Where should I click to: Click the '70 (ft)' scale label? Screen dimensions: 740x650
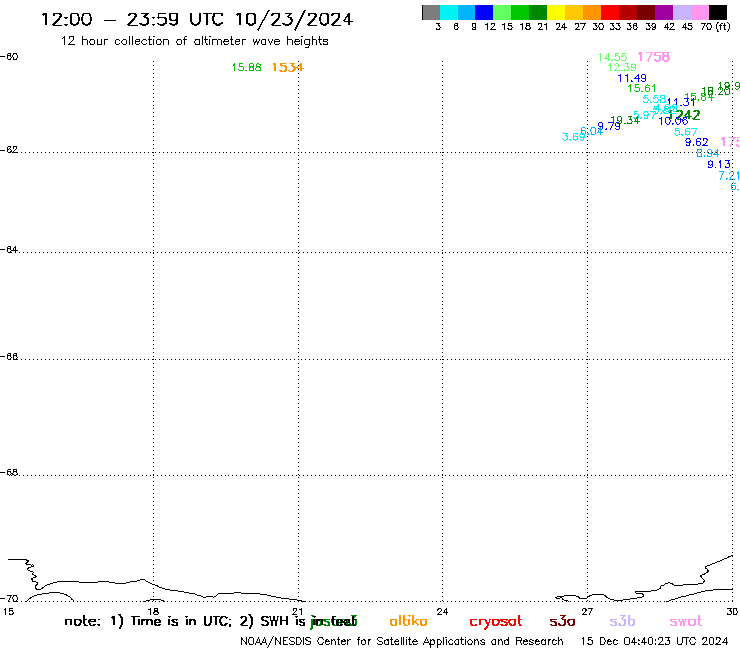pos(715,27)
